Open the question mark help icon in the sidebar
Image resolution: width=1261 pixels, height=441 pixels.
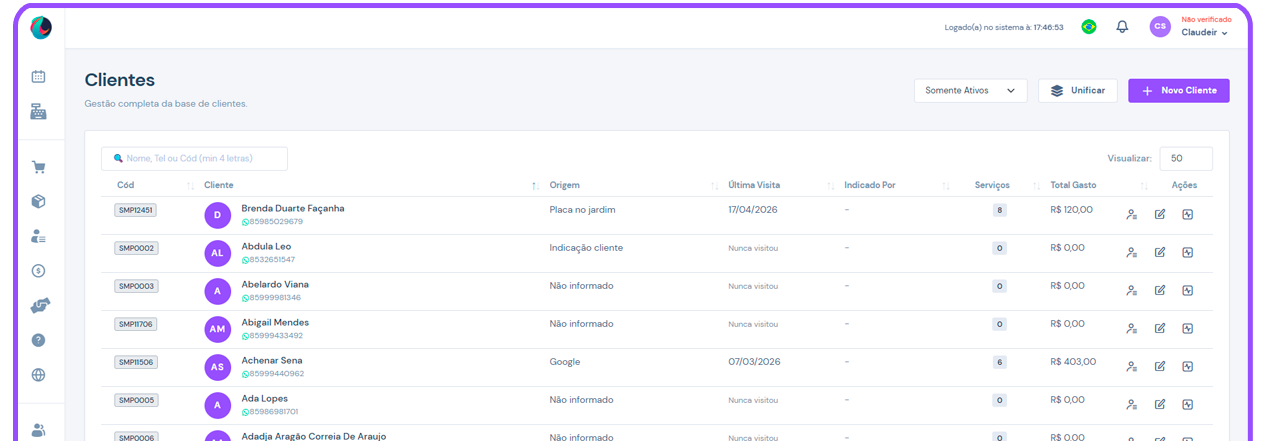[x=39, y=340]
